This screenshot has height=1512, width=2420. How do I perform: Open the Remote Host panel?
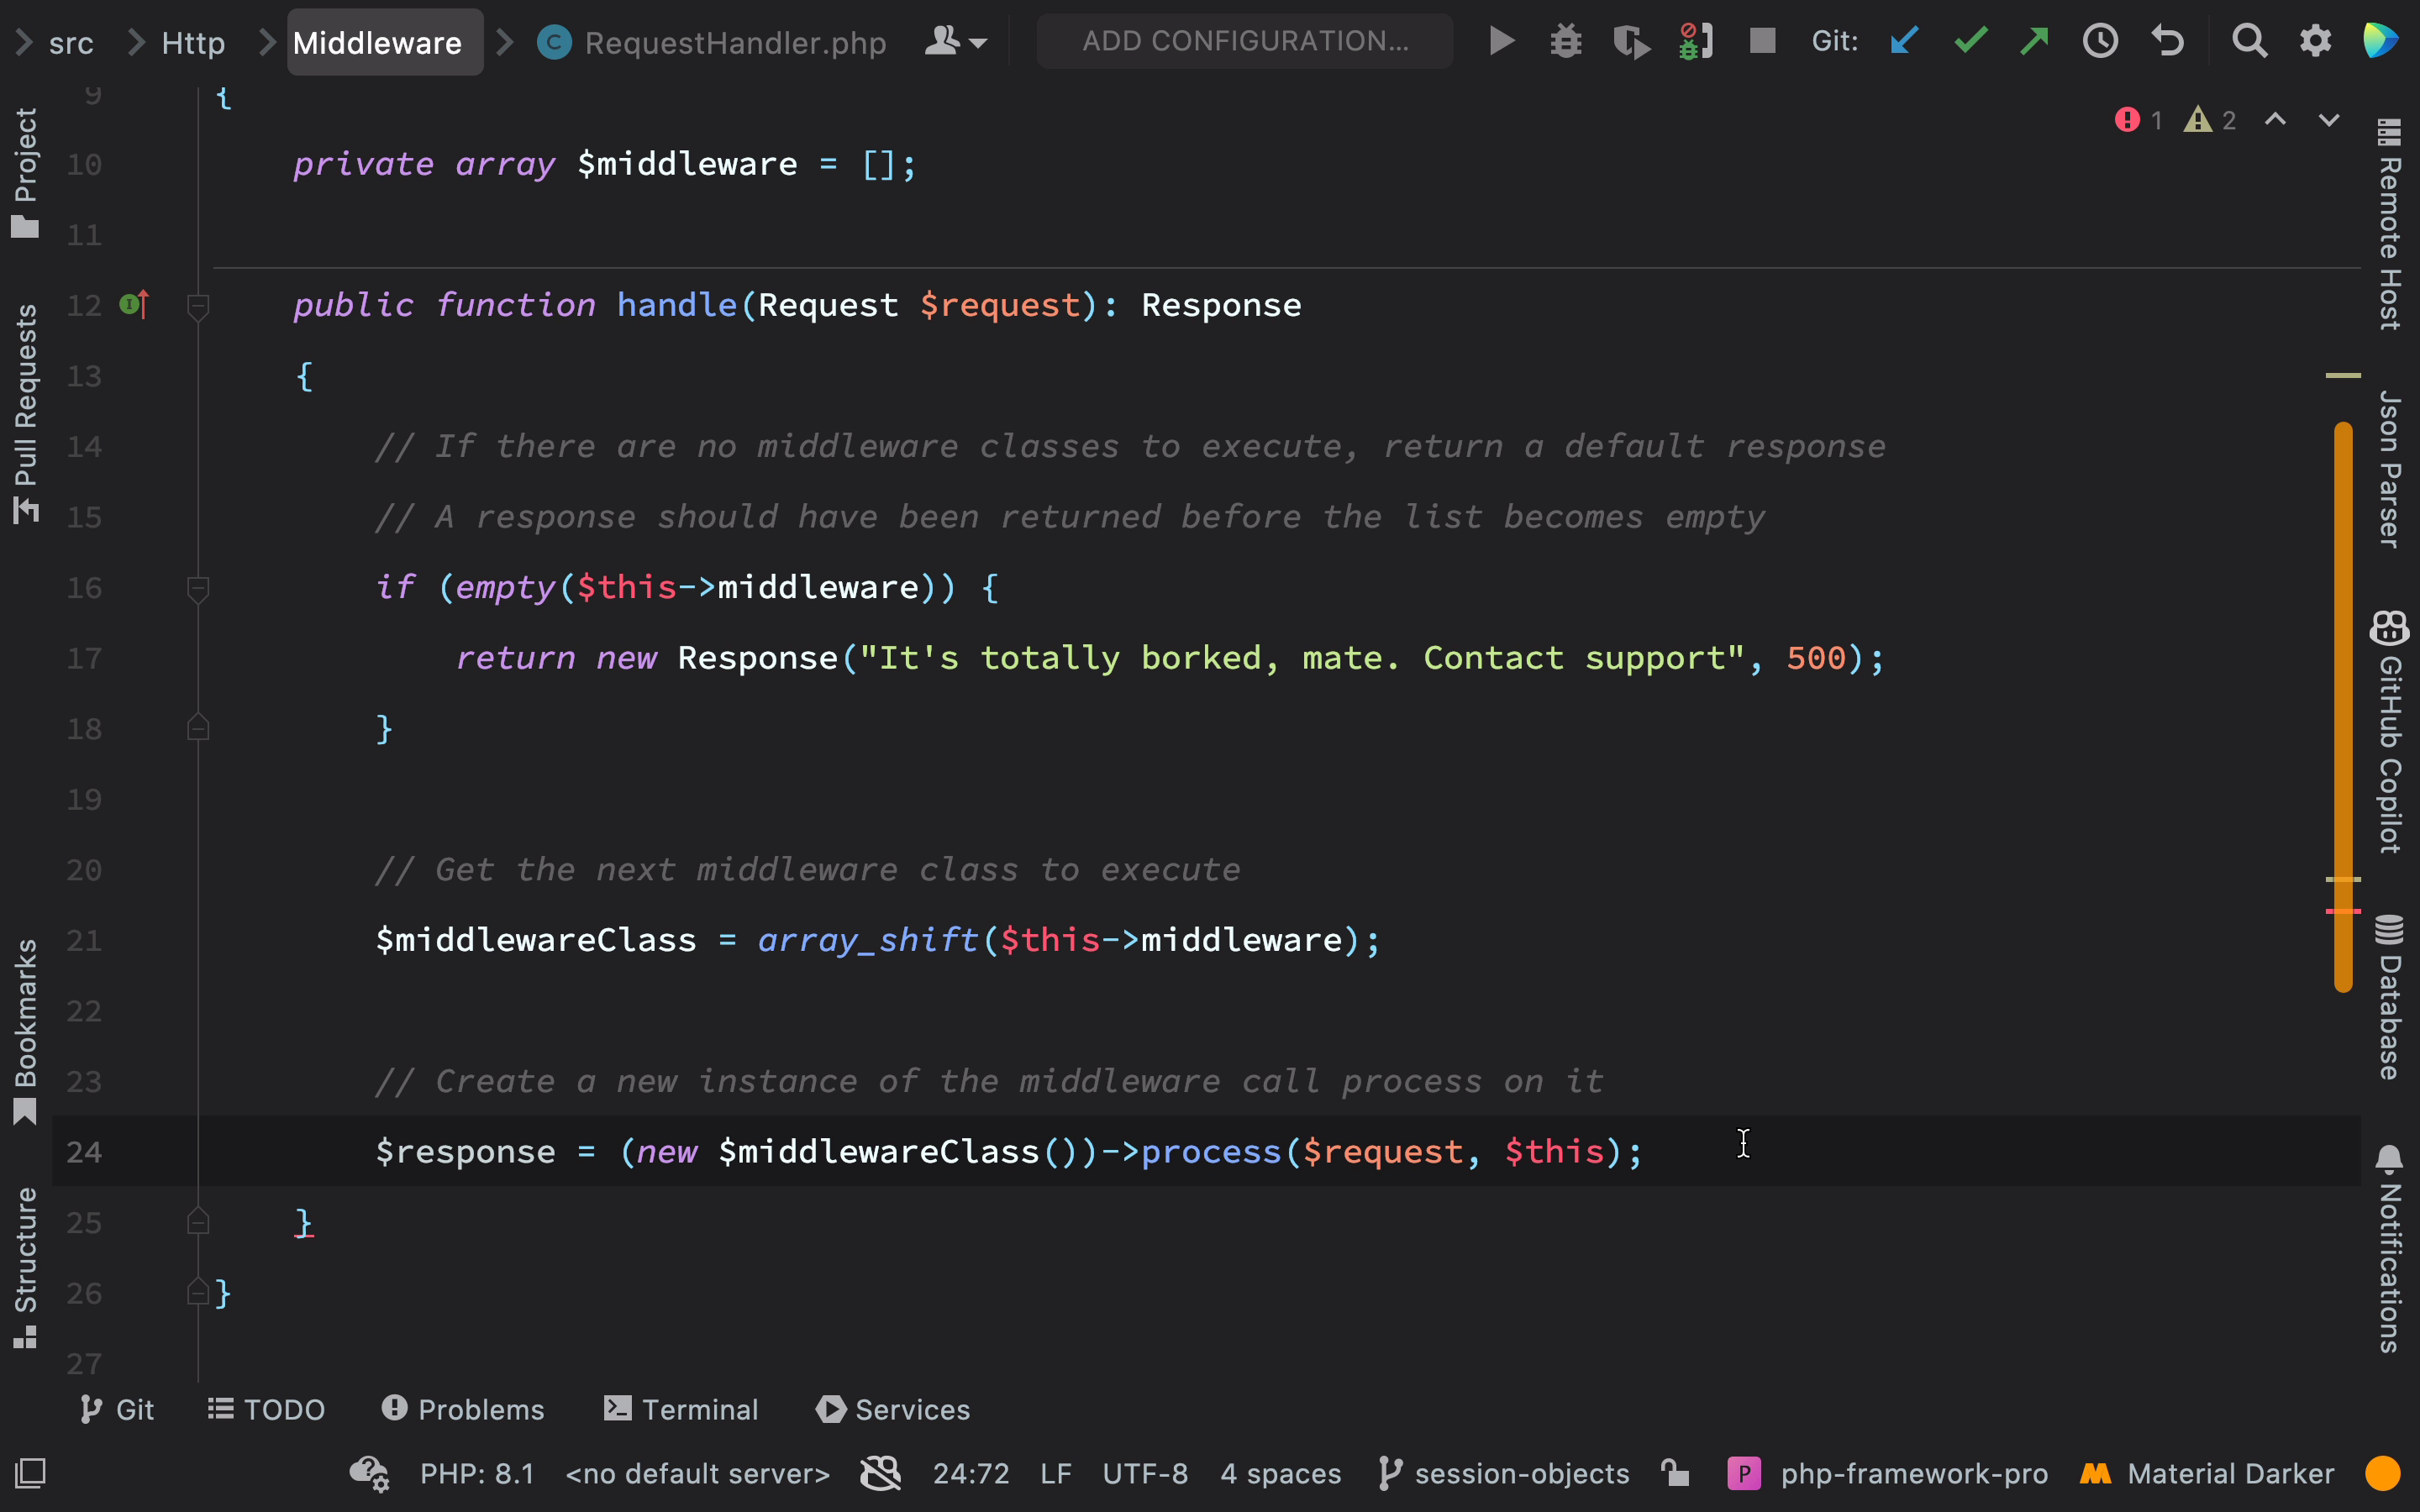point(2389,224)
